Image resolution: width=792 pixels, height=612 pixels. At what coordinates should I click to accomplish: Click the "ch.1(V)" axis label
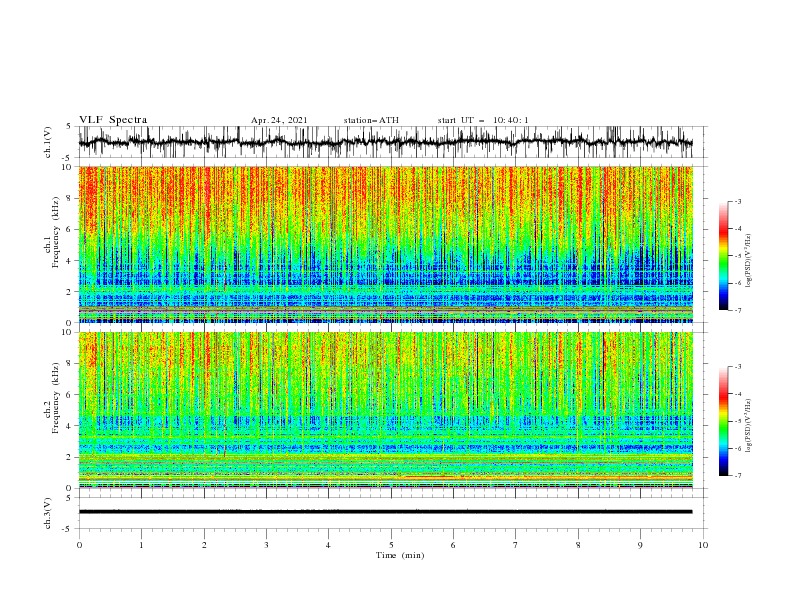[x=48, y=142]
